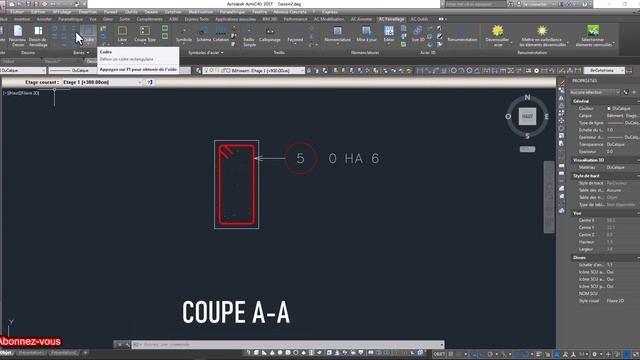Viewport: 640px width, 360px height.
Task: Open the Express menu
Action: point(330,12)
